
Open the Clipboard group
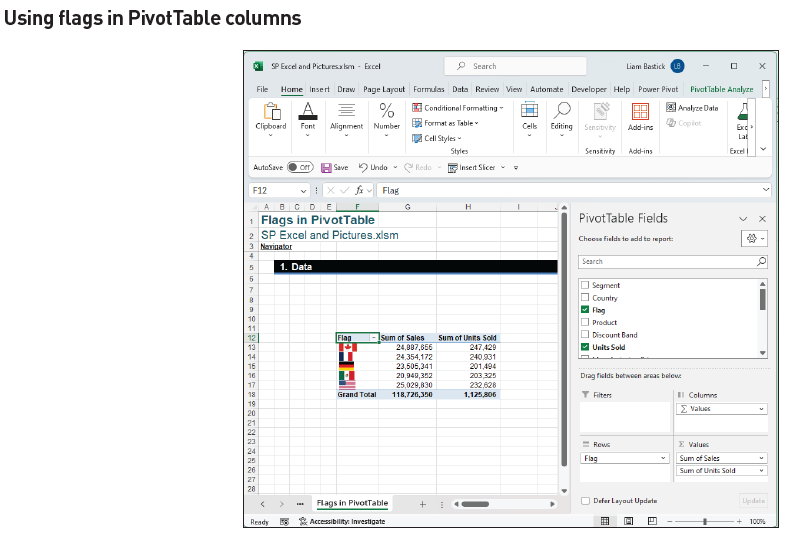click(x=271, y=119)
